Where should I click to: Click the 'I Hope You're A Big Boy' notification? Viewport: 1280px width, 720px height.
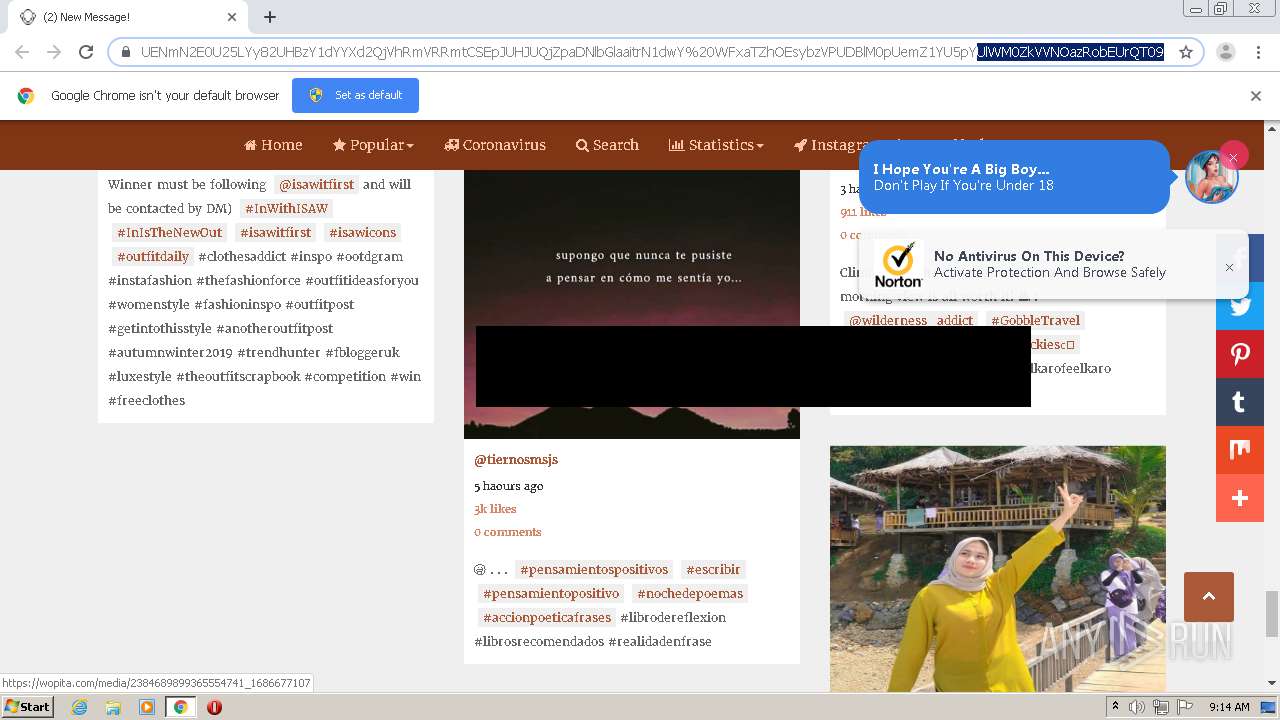point(1013,177)
